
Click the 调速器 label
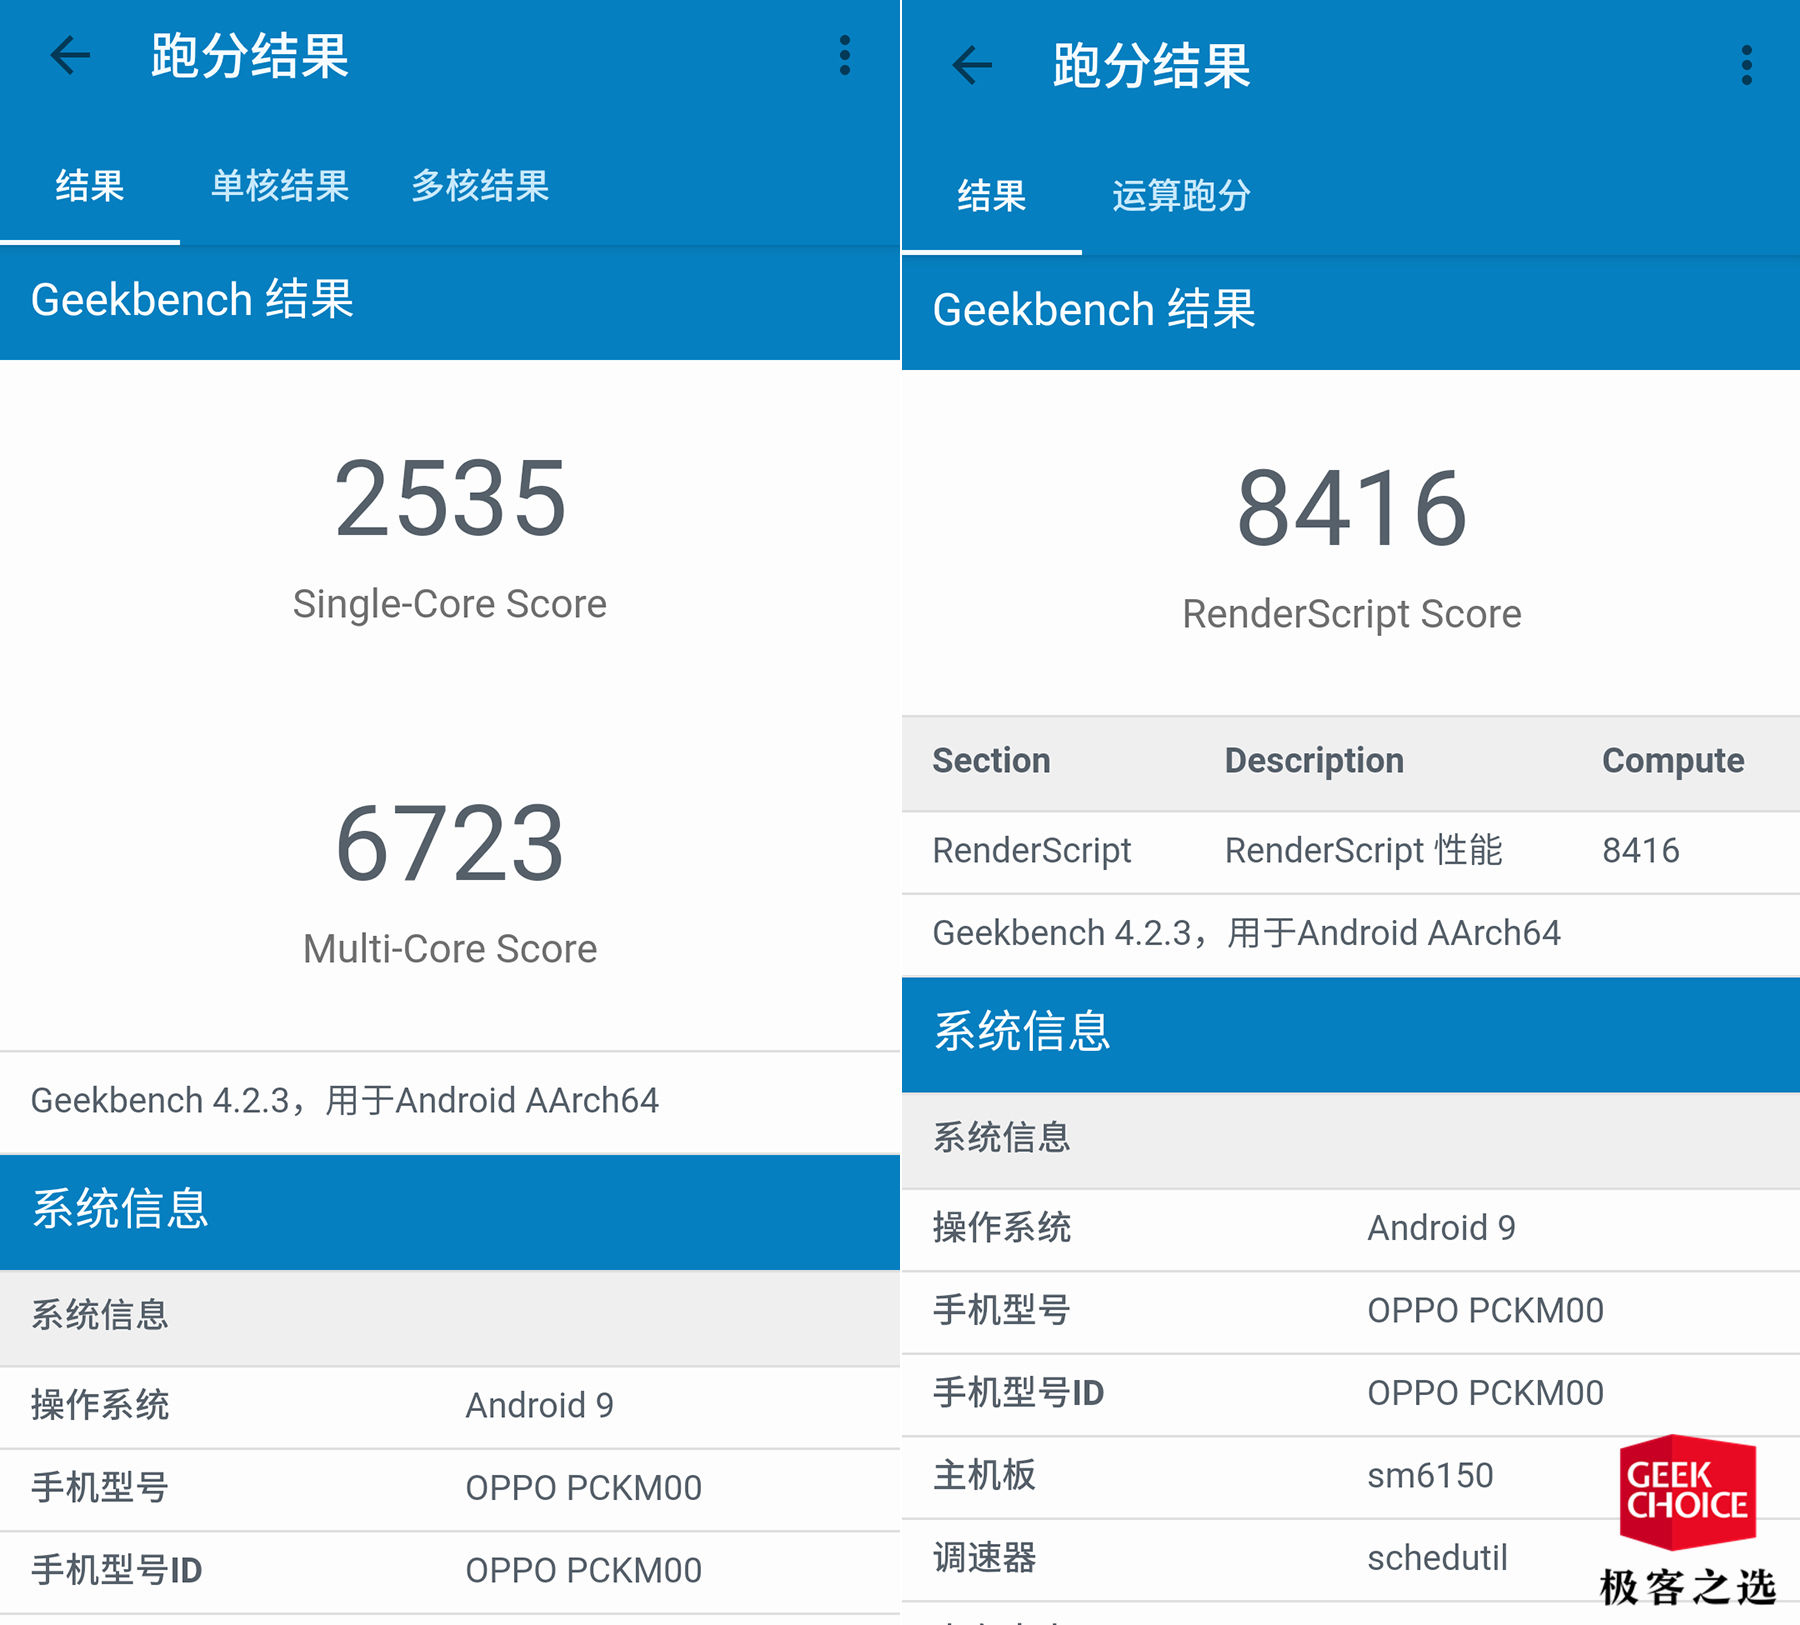point(984,1558)
